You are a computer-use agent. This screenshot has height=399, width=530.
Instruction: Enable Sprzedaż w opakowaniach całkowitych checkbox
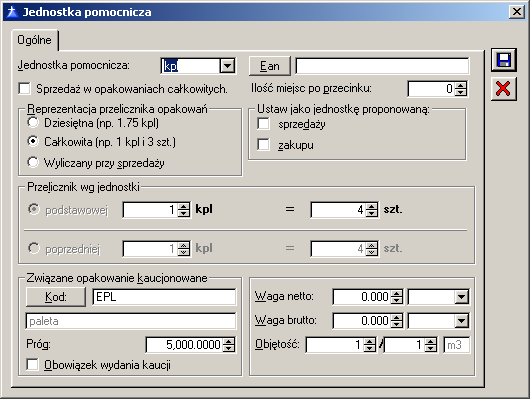tap(24, 89)
